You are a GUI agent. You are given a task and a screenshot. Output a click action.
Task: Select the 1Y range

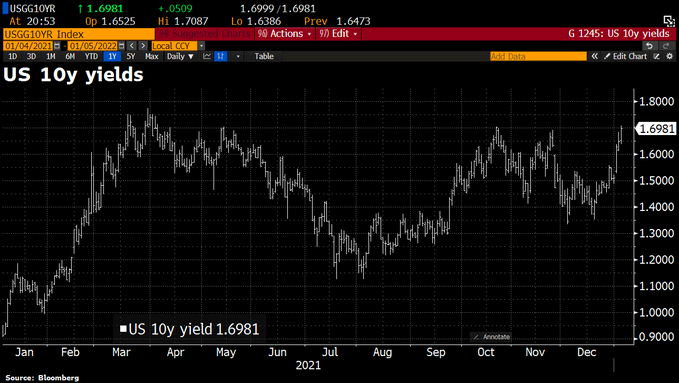coord(112,56)
